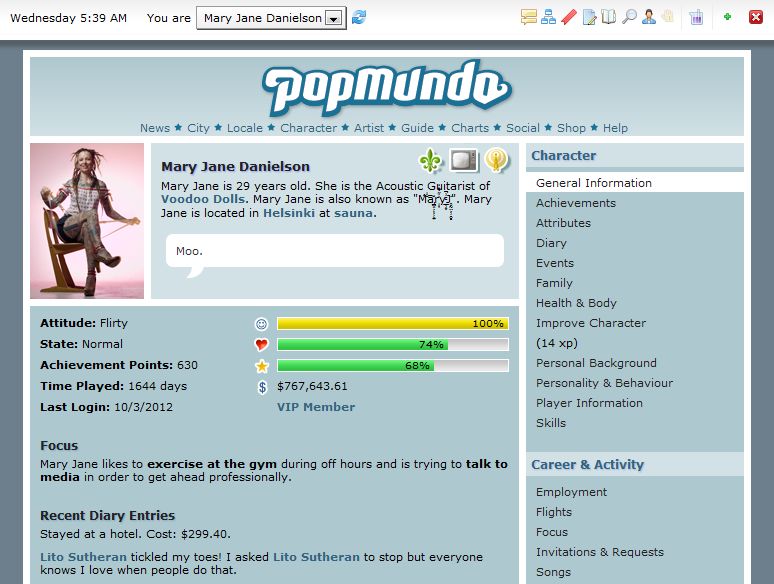Click Mary Jane's portrait photo
The image size is (774, 584).
coord(87,221)
